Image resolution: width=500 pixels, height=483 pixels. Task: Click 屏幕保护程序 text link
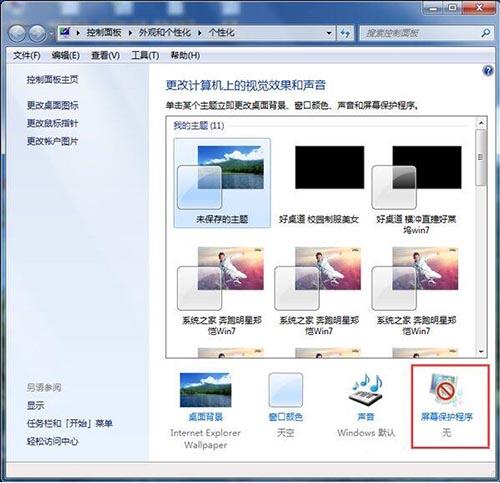coord(447,417)
